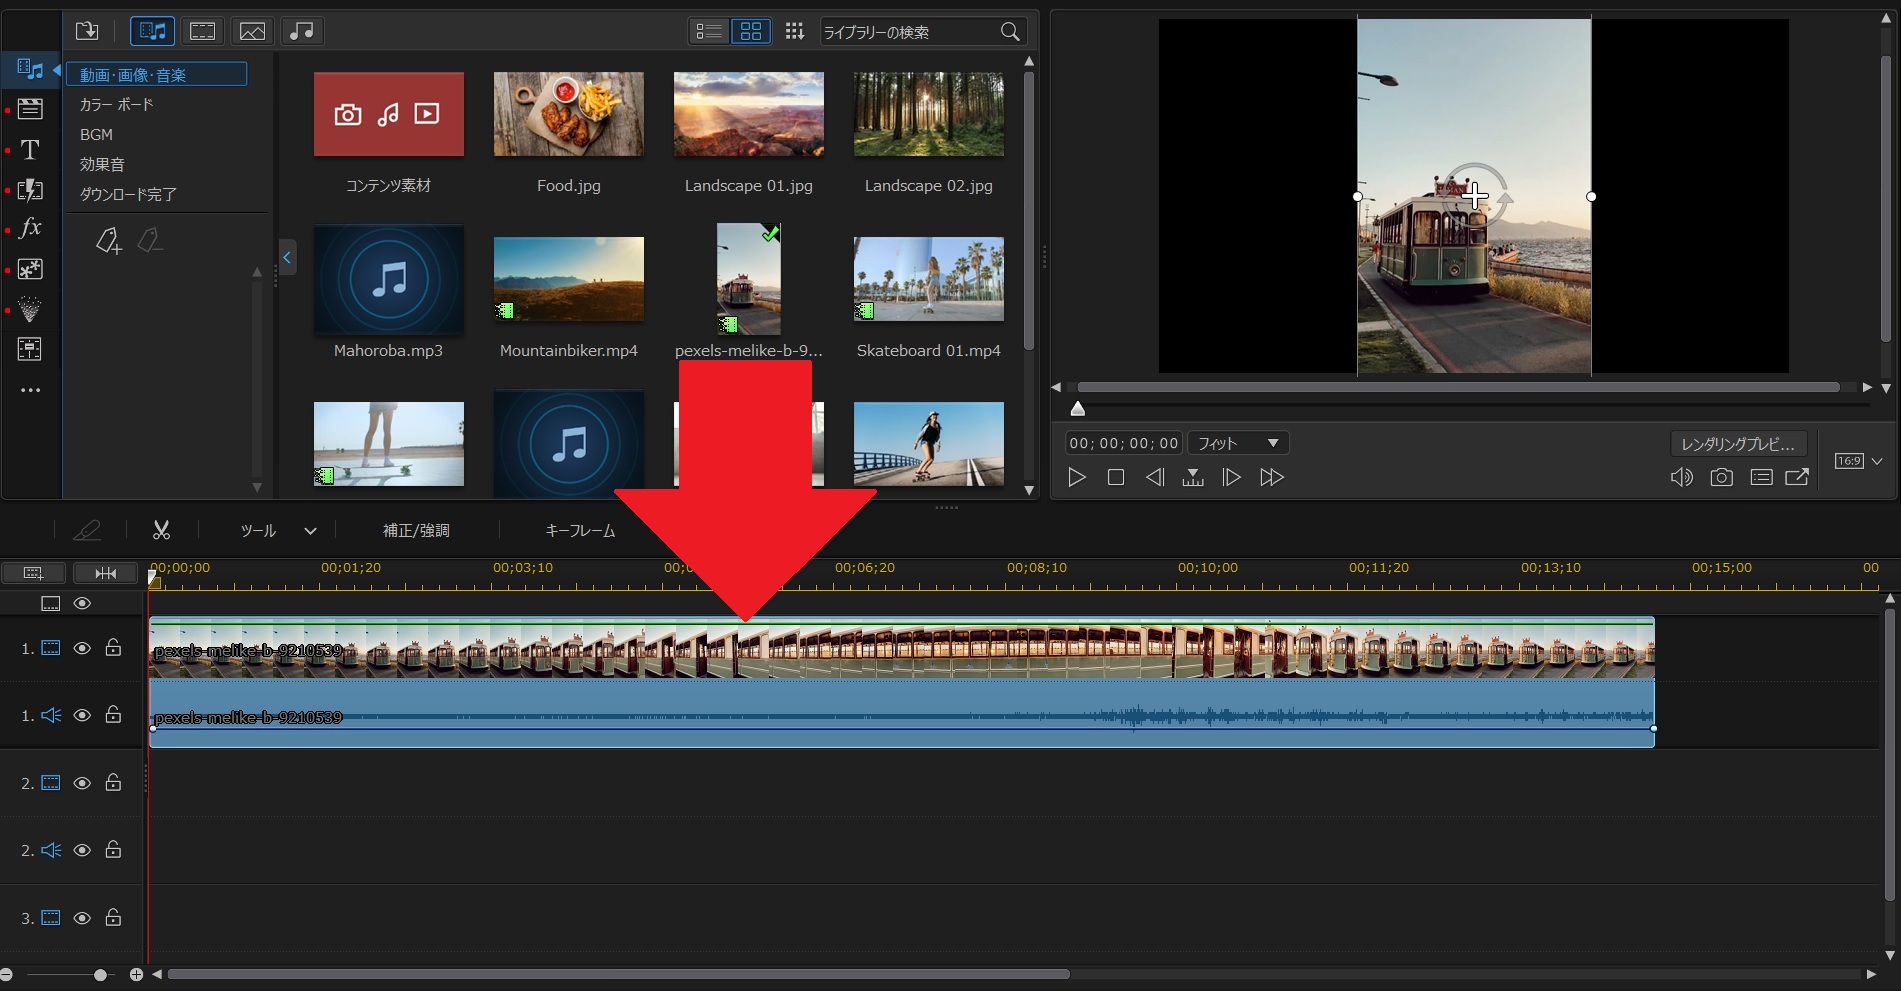The image size is (1901, 991).
Task: Show all media types filter
Action: [153, 31]
